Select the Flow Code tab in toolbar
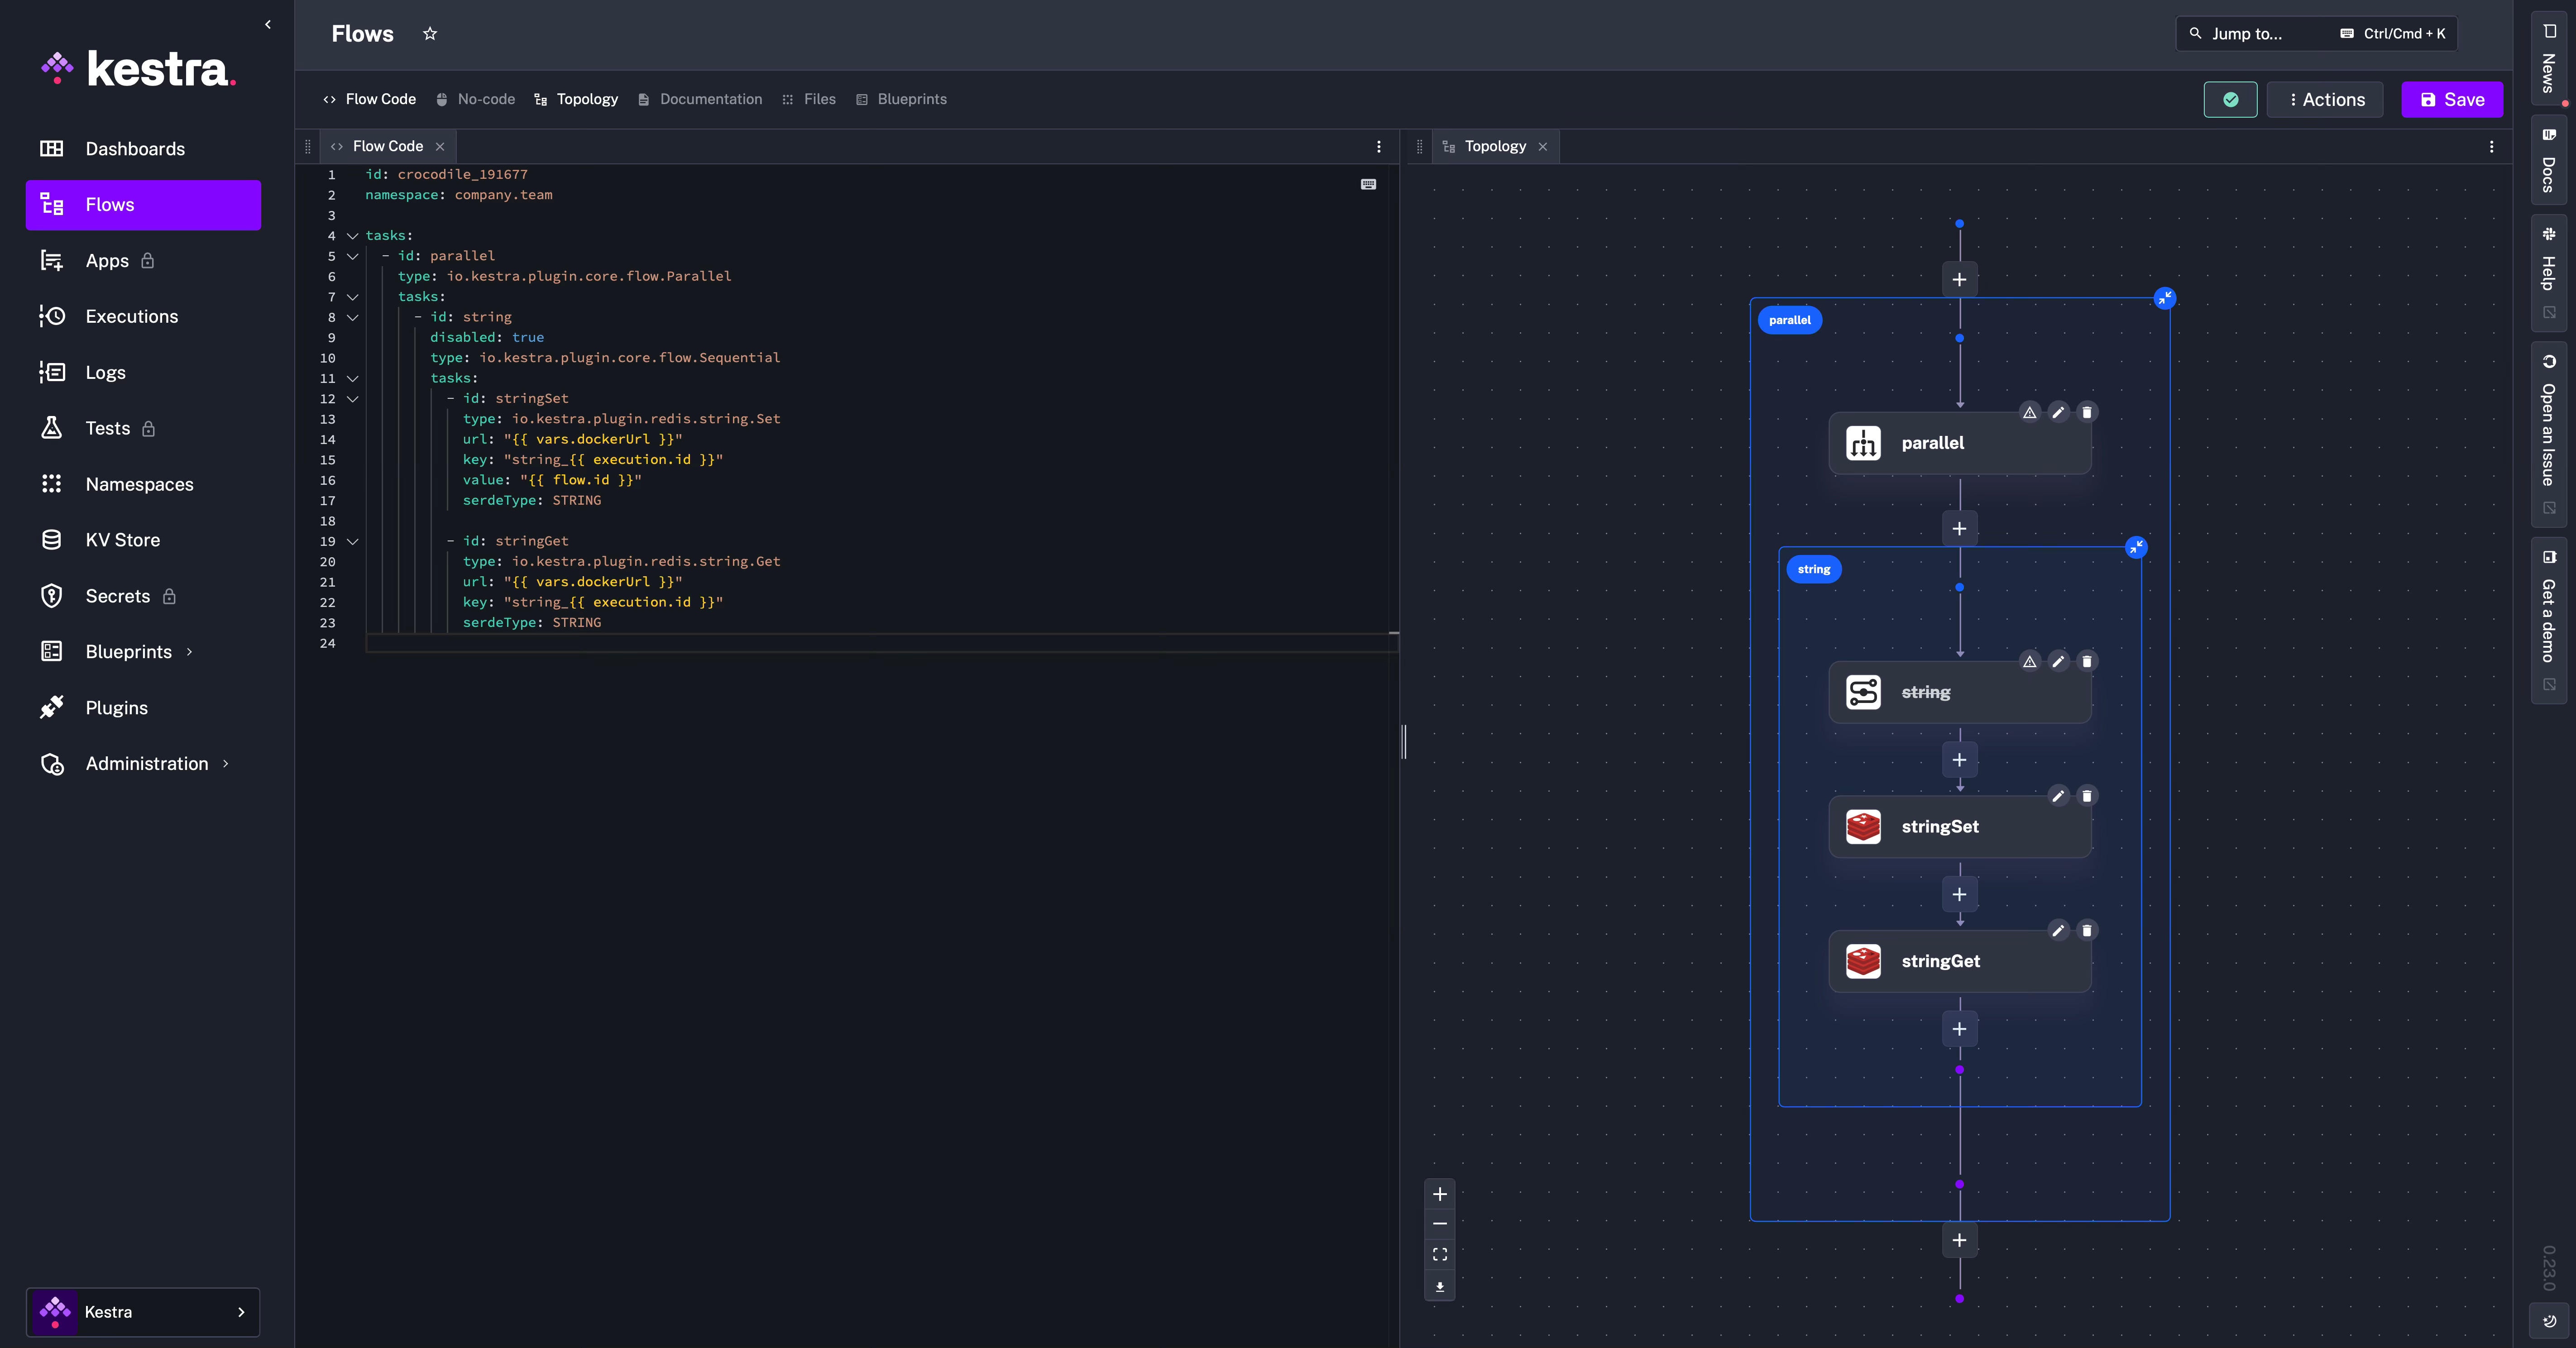This screenshot has width=2576, height=1348. (x=369, y=99)
